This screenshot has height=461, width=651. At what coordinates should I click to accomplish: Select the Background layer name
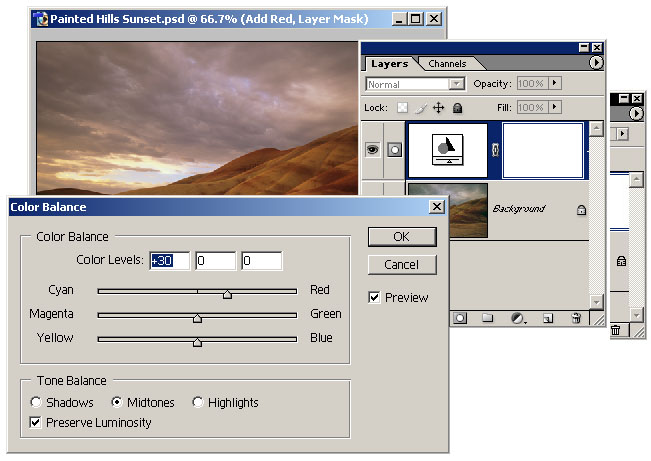point(519,209)
